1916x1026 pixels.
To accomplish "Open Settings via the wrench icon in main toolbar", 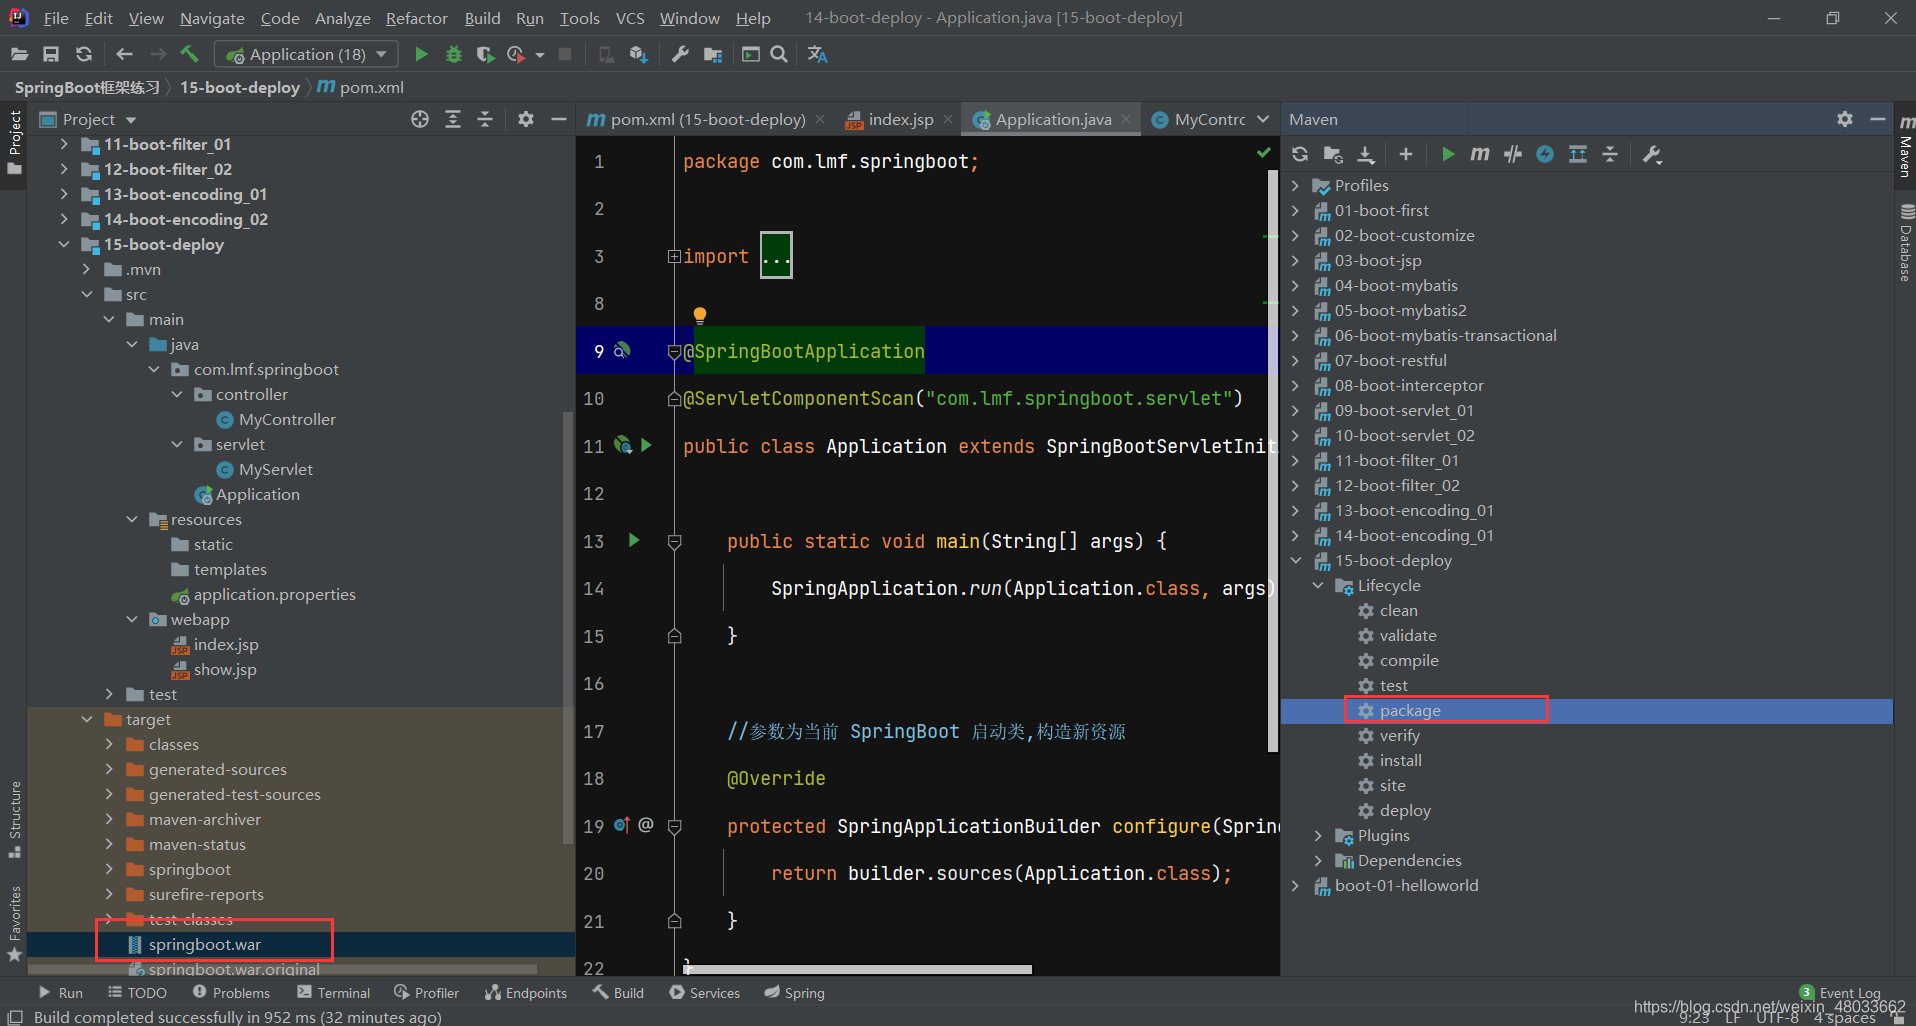I will 680,54.
